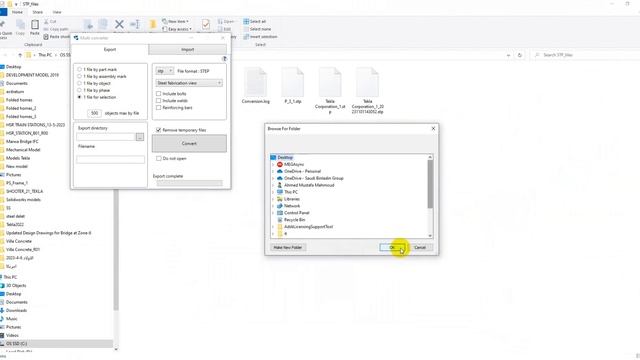
Task: Click Select all in Explorer ribbon
Action: click(x=255, y=21)
